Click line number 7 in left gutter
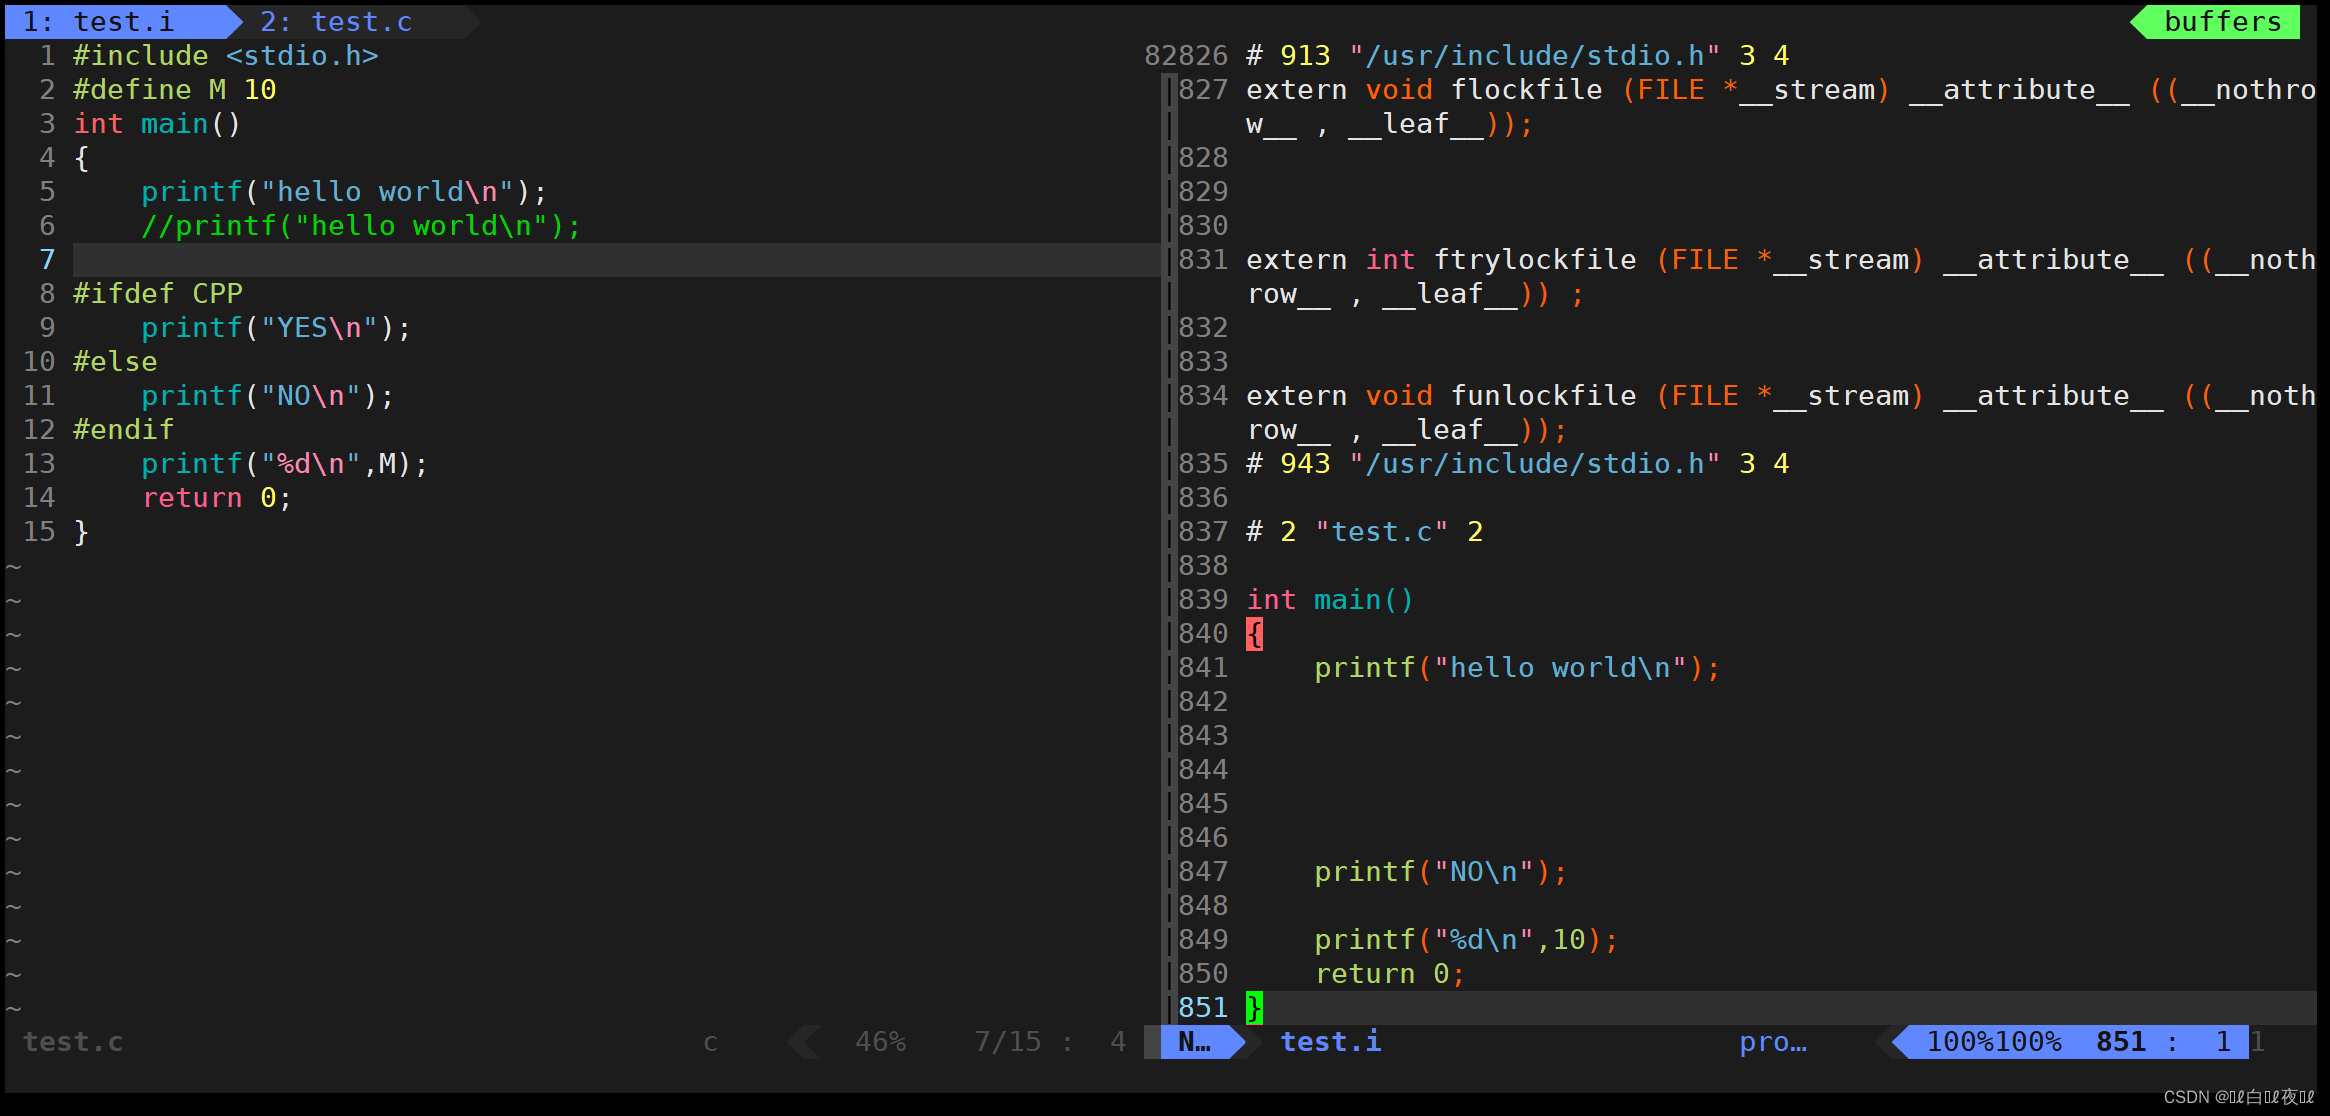The image size is (2330, 1116). pos(47,260)
